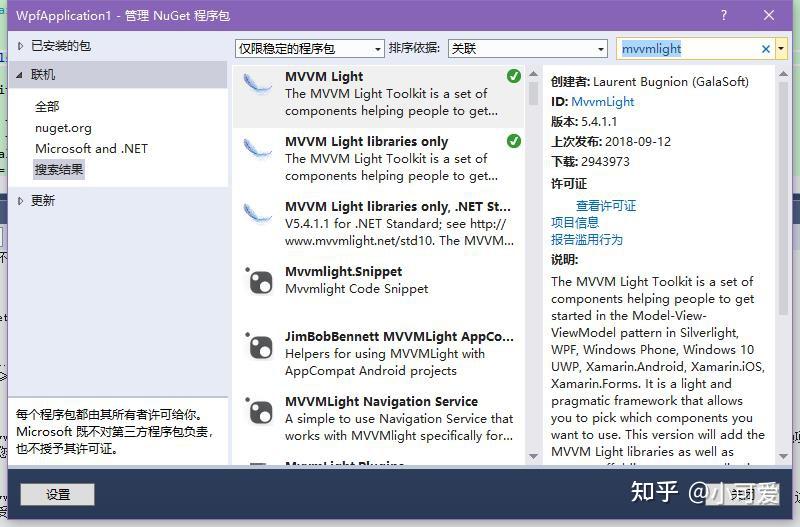Viewport: 800px width, 527px height.
Task: Open the help question mark in title bar
Action: pos(723,15)
